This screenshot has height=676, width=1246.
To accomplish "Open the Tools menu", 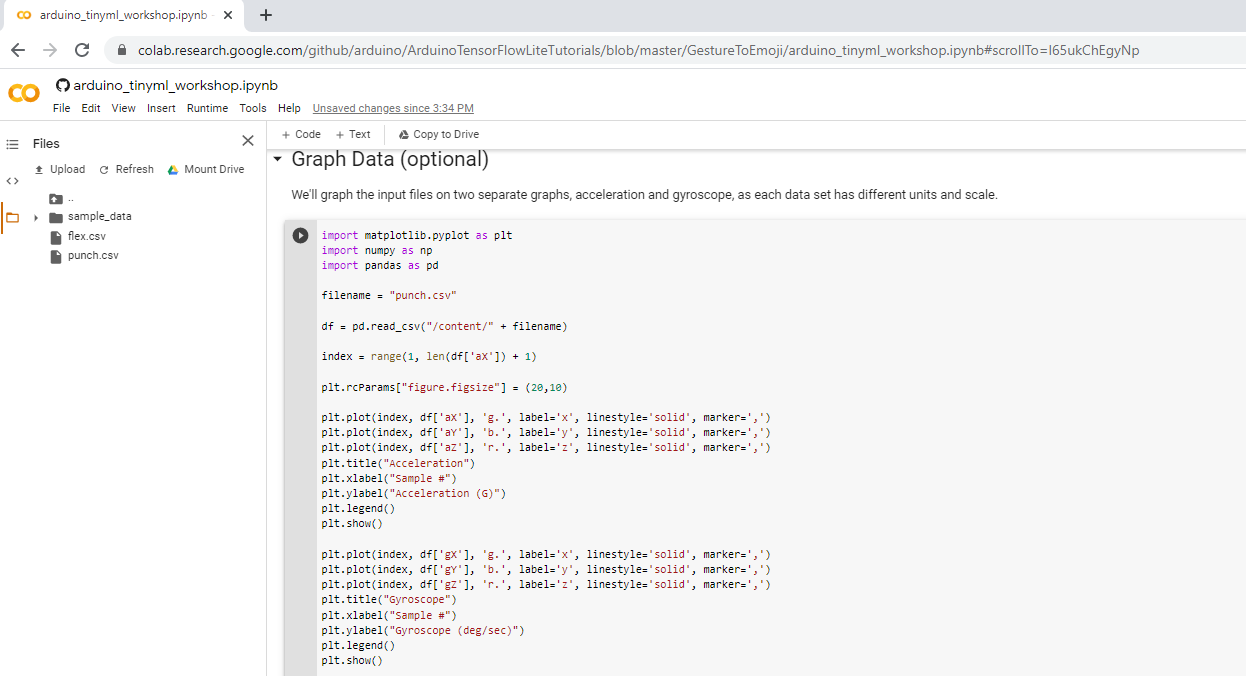I will (253, 108).
